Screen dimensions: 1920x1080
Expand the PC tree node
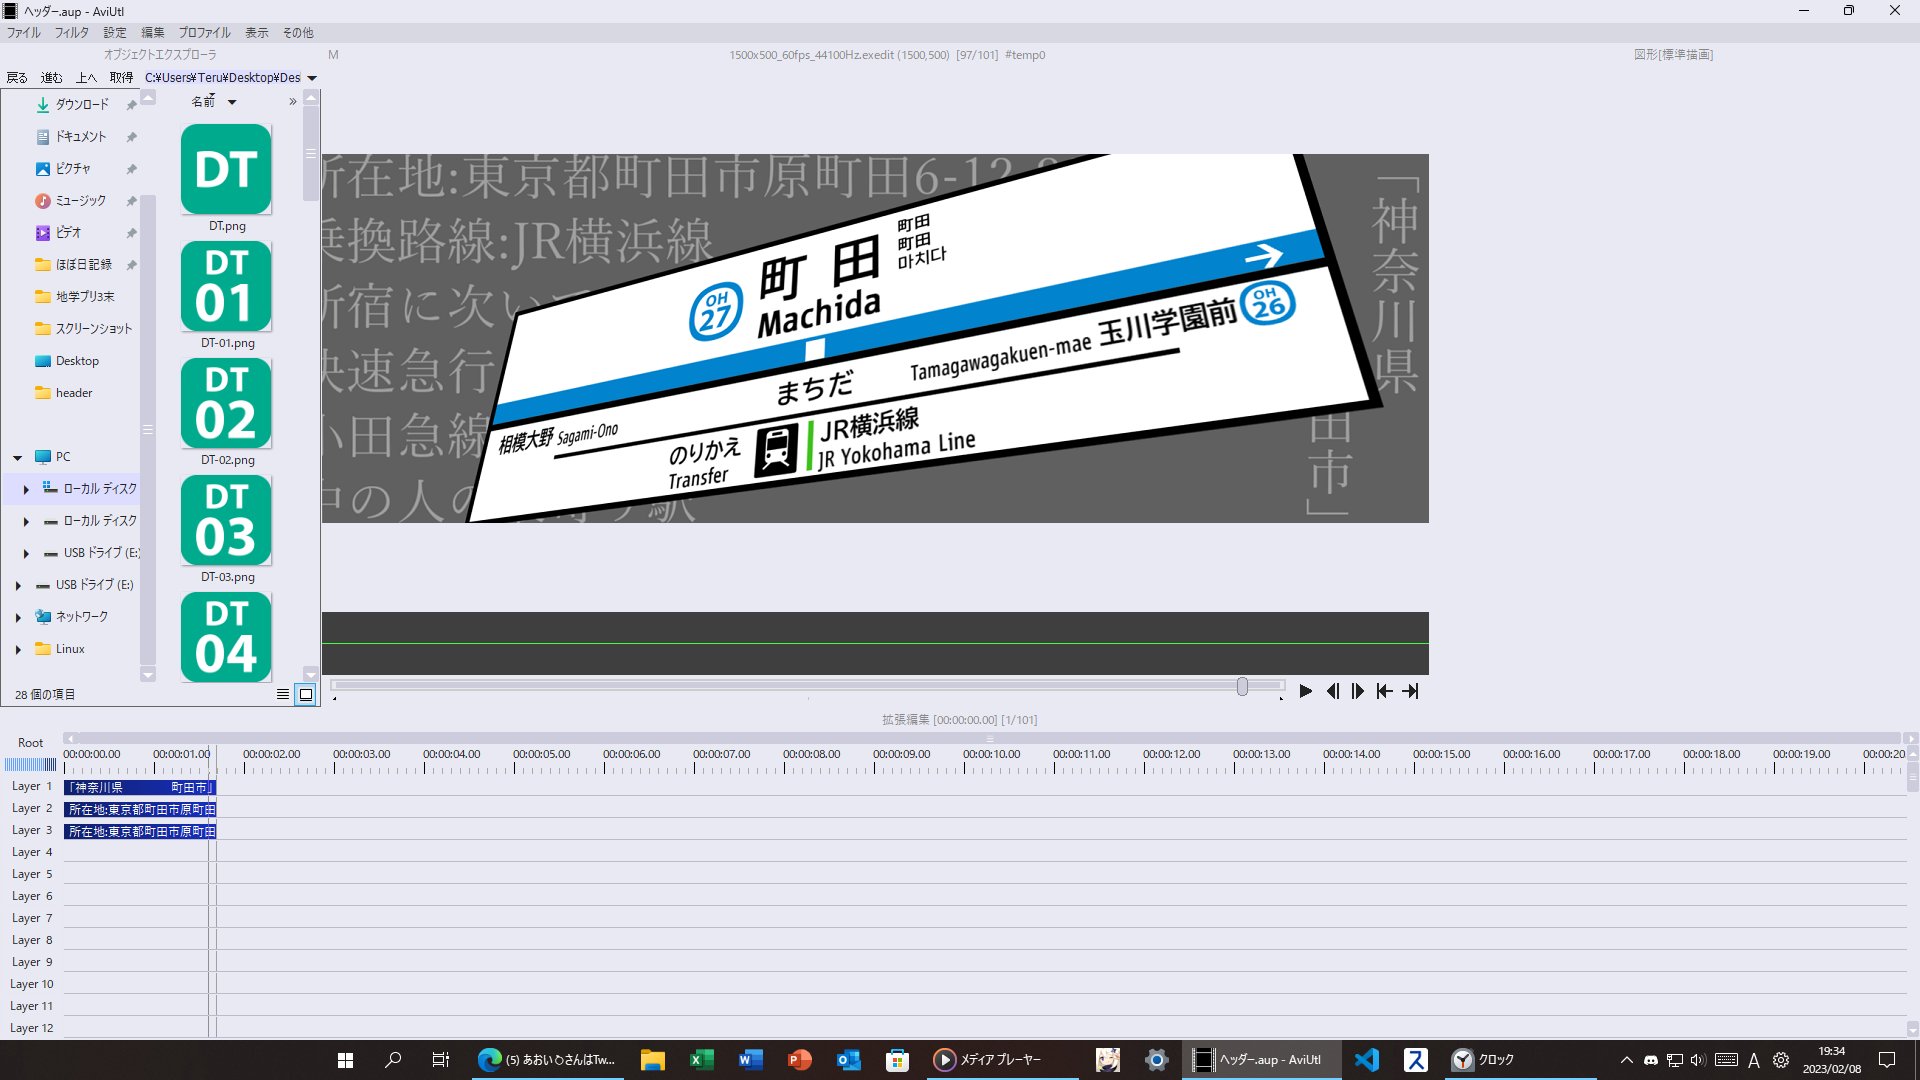16,456
